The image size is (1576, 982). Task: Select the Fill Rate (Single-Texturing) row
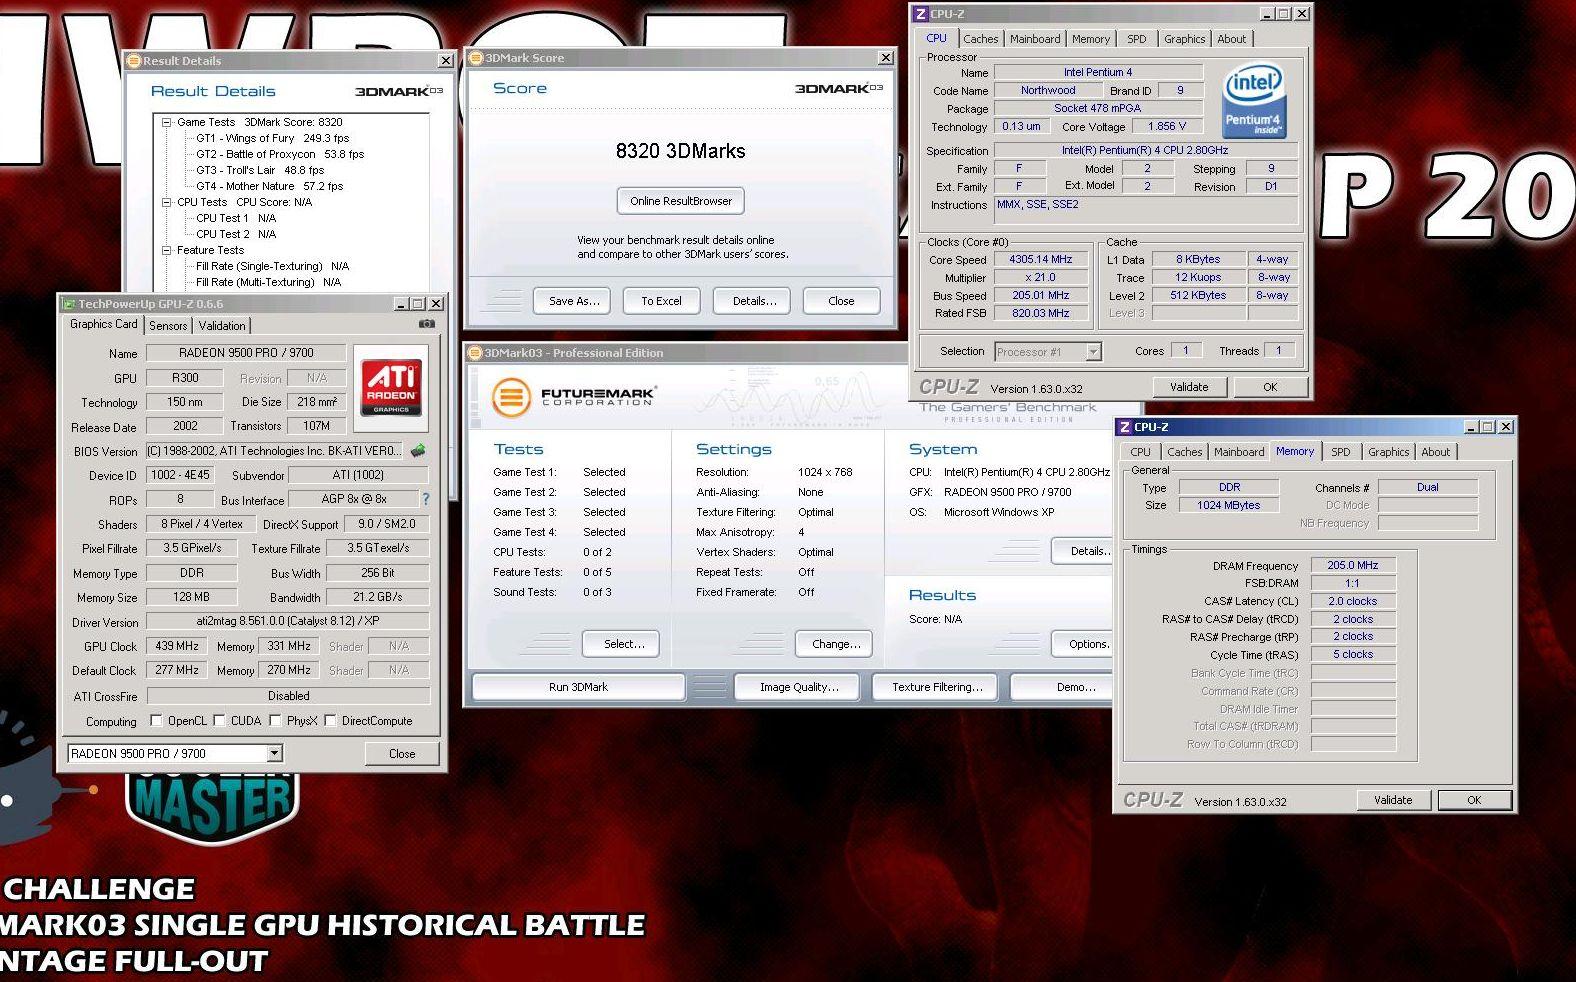272,266
